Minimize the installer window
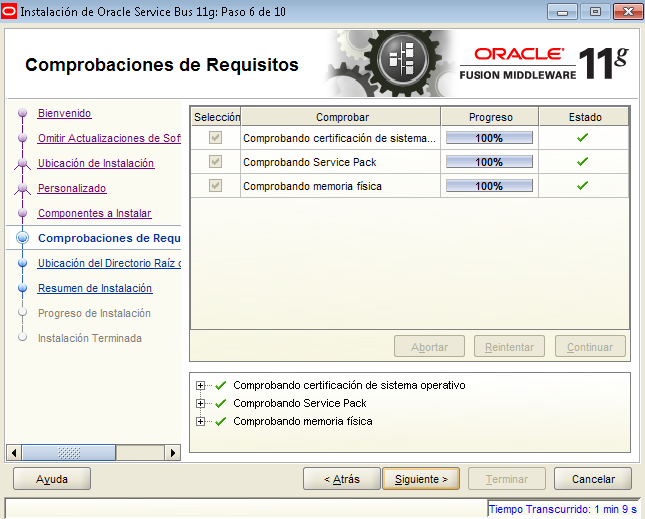Screen dimensions: 645x519 (x=563, y=12)
